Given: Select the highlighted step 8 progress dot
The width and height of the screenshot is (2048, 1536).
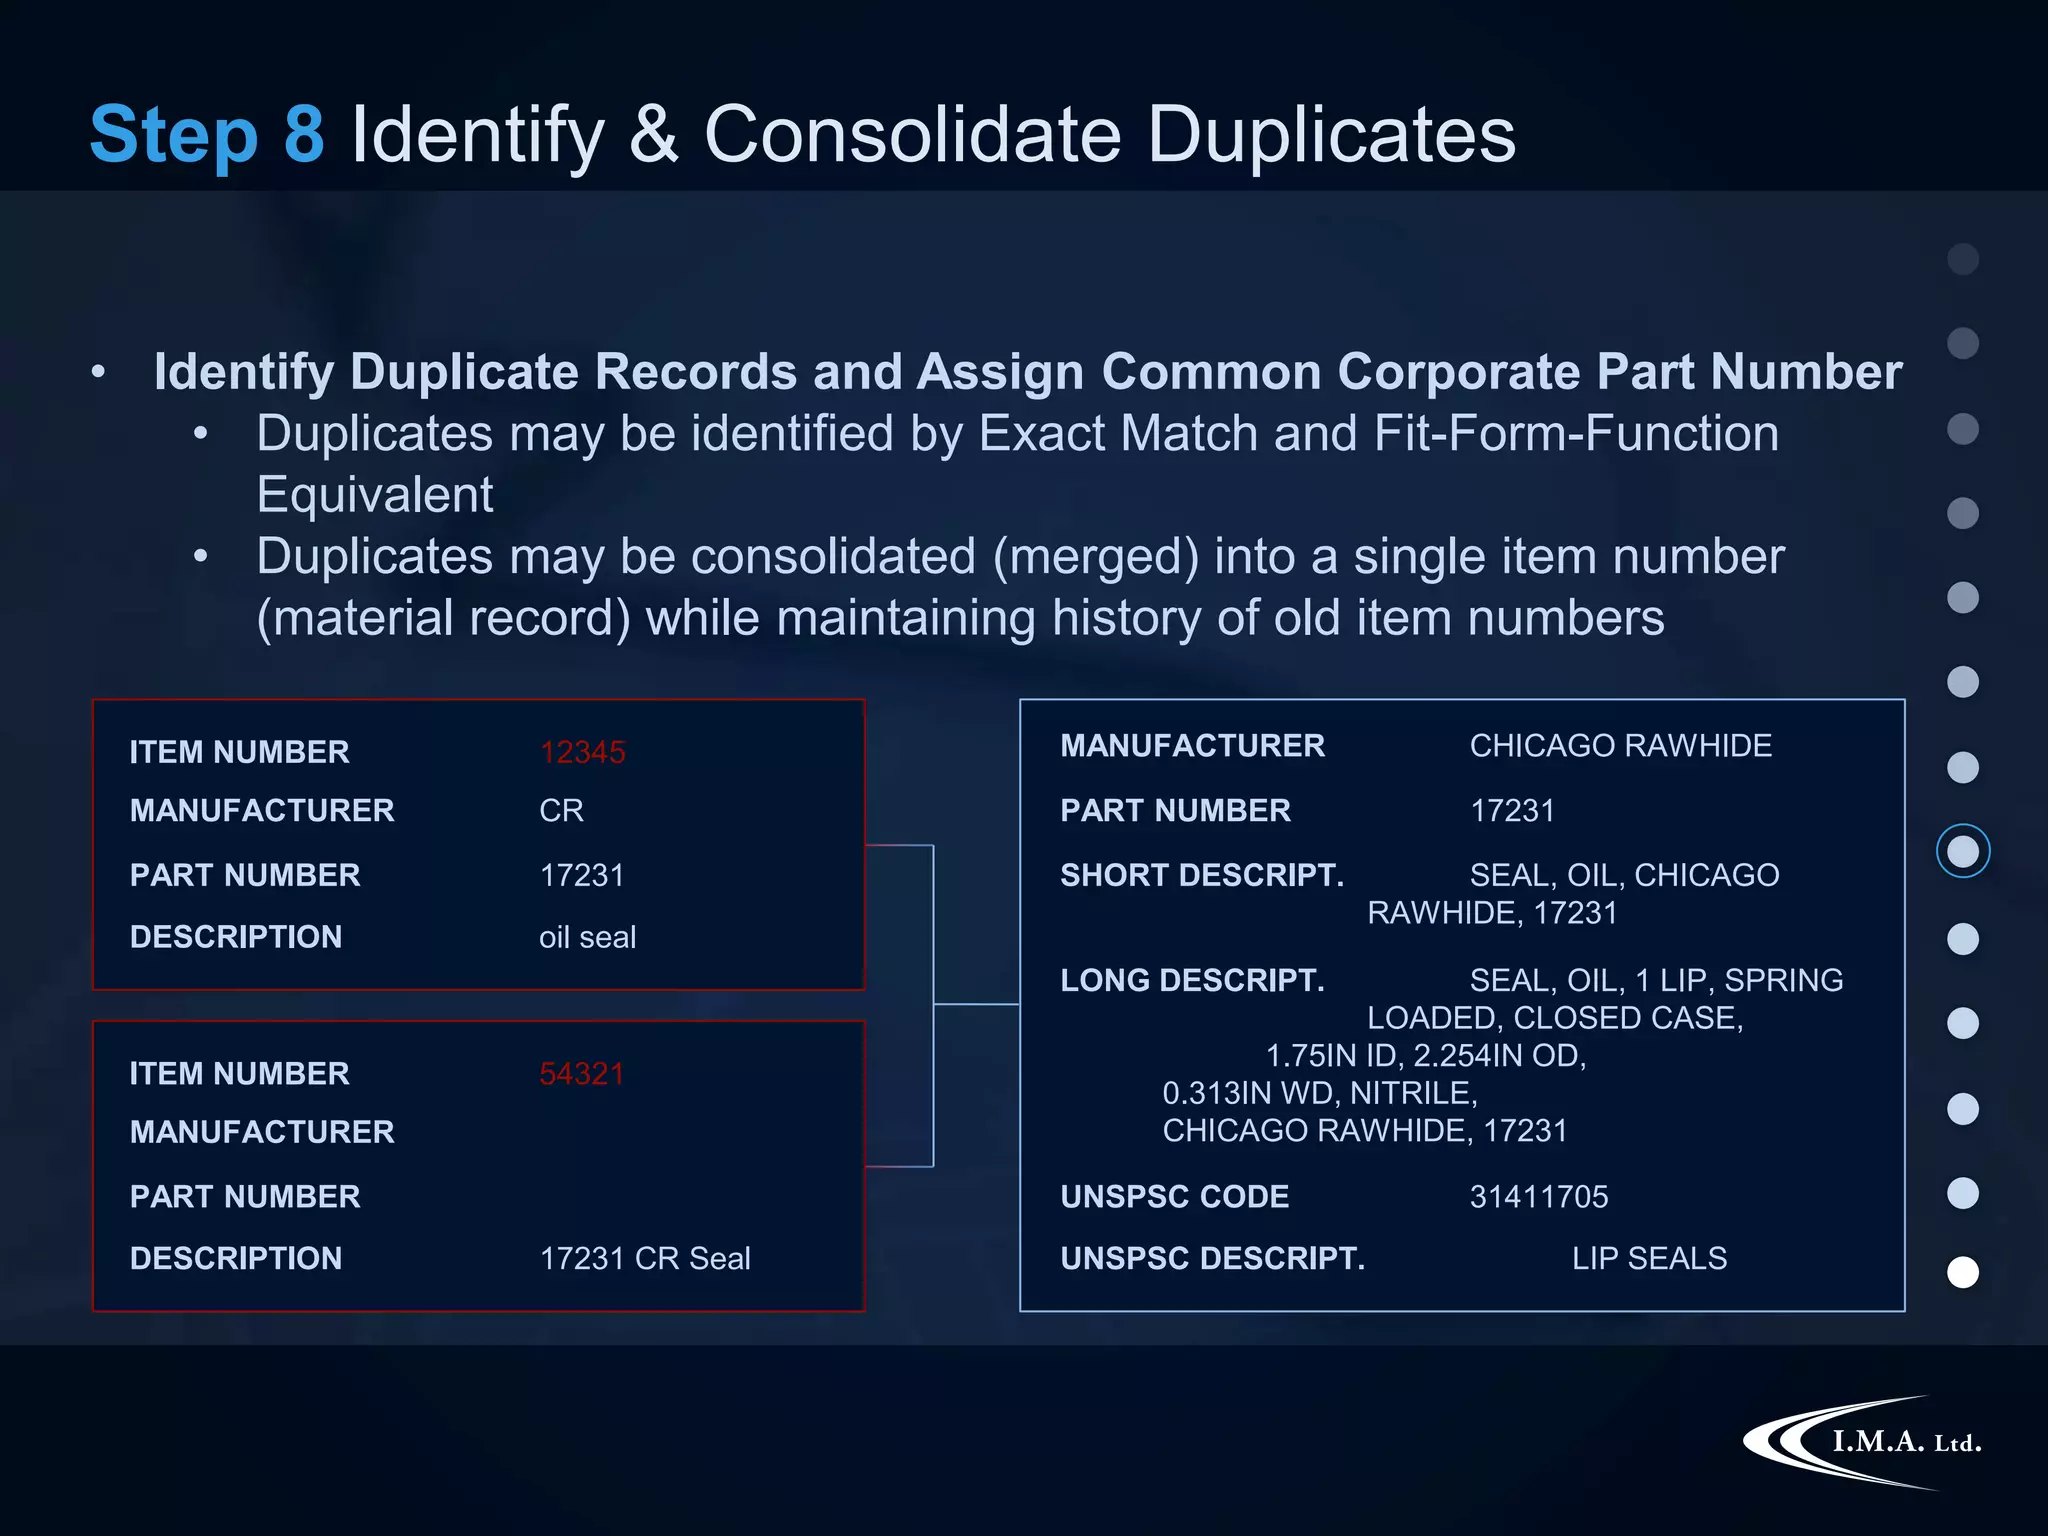Looking at the screenshot, I should [x=1963, y=851].
